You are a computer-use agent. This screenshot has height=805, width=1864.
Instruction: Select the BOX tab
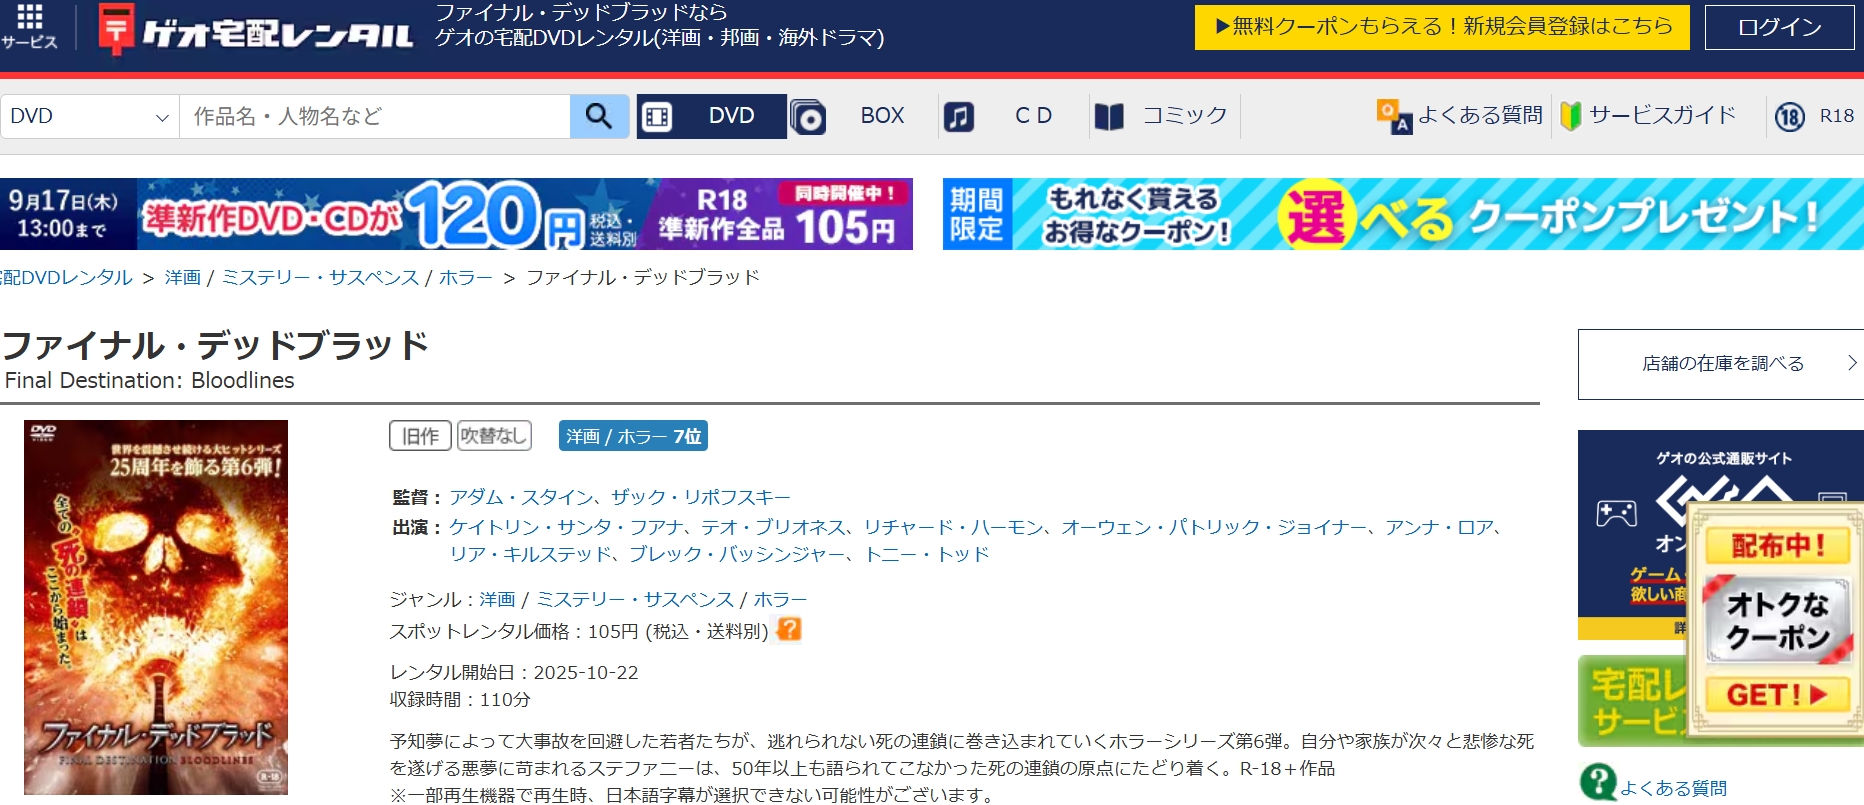point(862,116)
